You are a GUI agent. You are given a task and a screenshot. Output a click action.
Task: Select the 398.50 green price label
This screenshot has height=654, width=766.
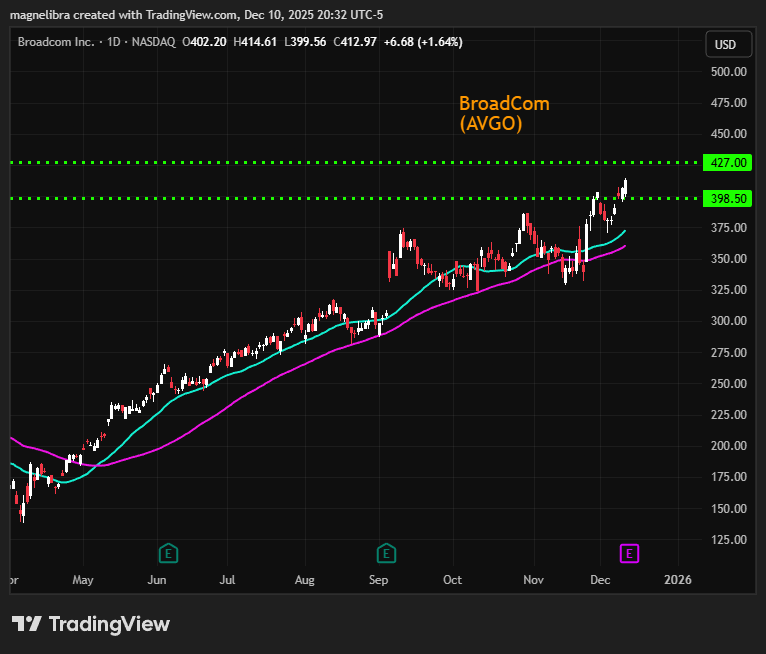(x=727, y=199)
